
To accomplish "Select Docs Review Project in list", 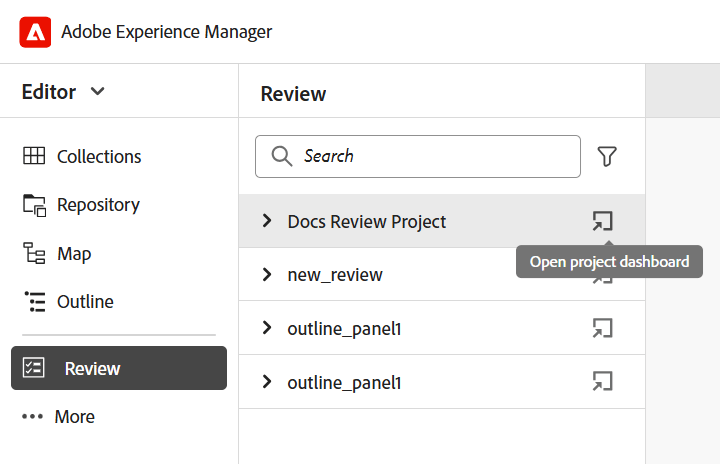I will pyautogui.click(x=366, y=221).
